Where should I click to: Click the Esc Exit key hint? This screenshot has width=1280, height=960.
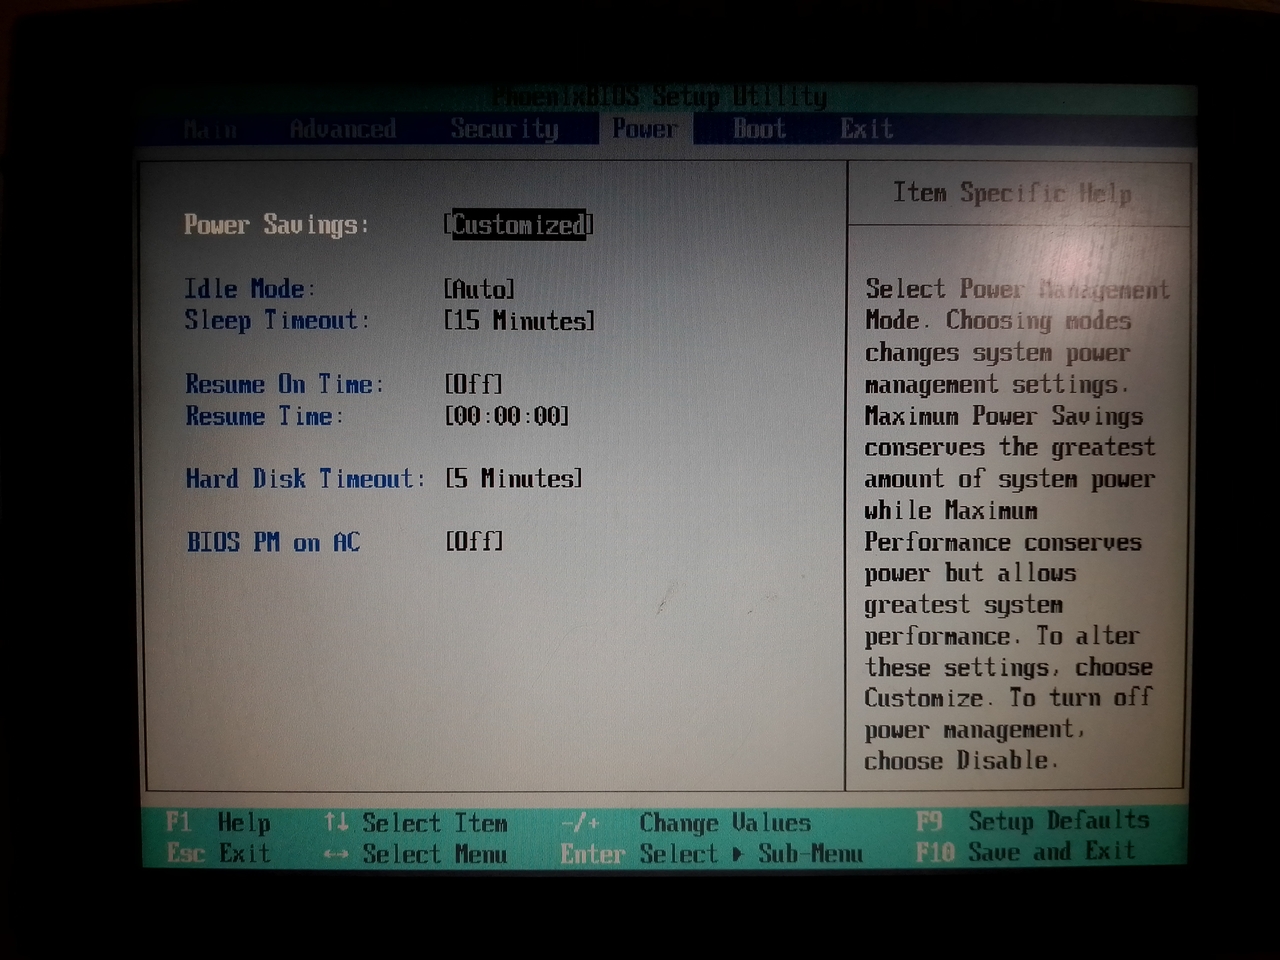219,854
